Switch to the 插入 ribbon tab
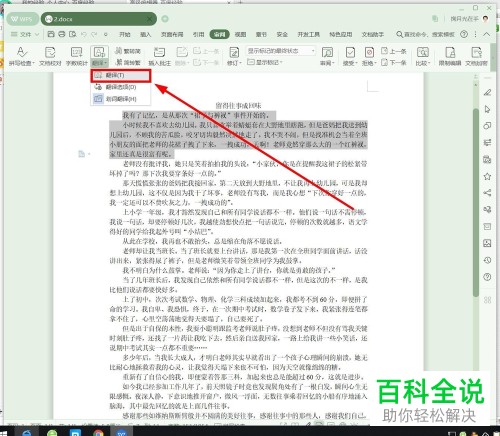 tap(145, 34)
